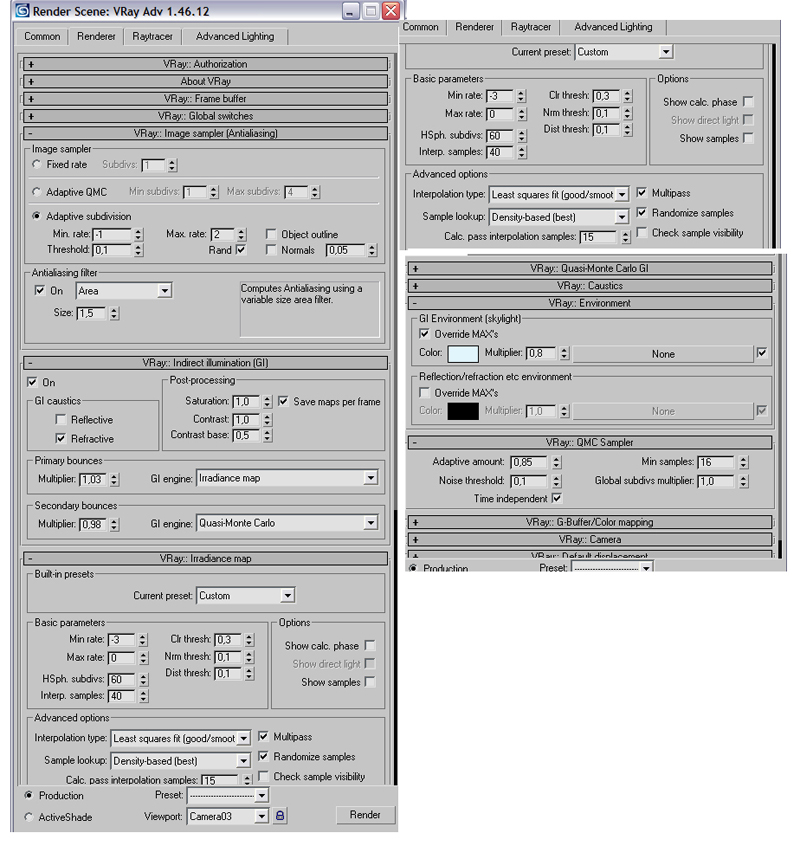Viewport: 800px width, 846px height.
Task: Open the Advanced Lighting tab in the right panel
Action: 613,26
